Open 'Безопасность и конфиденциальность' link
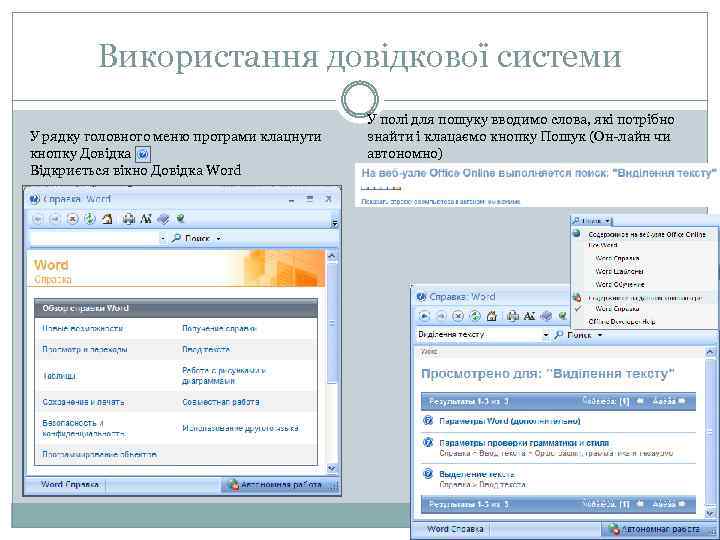The image size is (720, 540). (x=84, y=428)
